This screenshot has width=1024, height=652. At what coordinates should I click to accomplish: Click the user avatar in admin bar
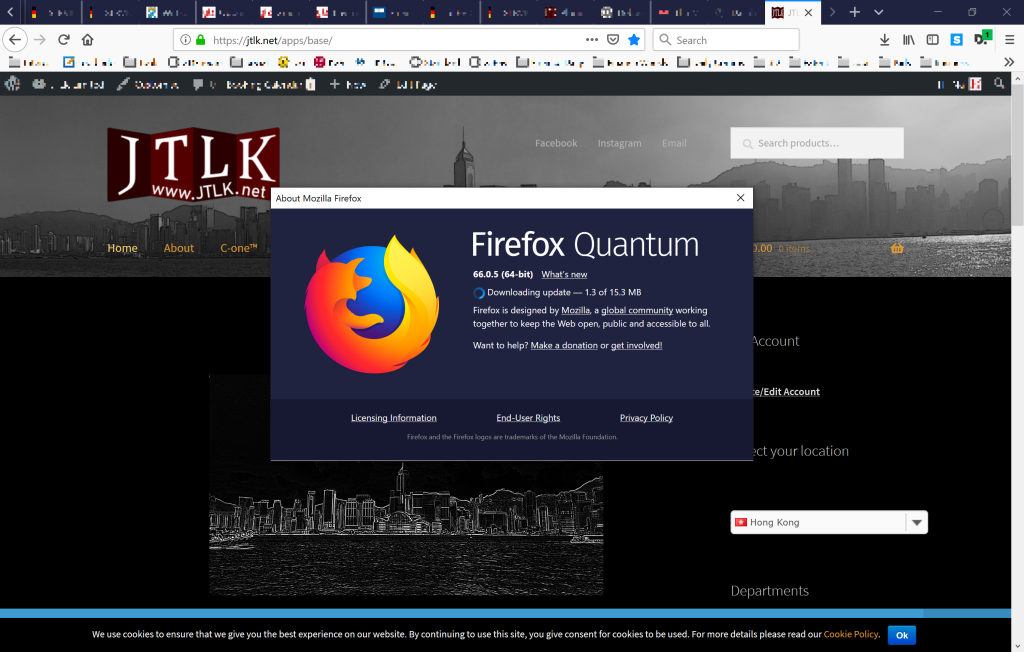[975, 84]
